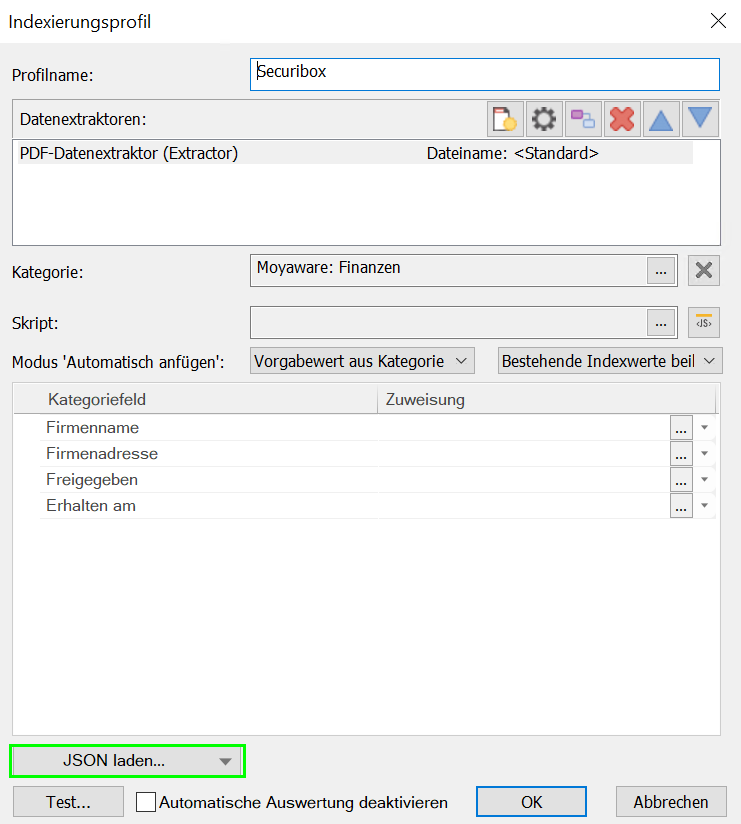Select the Firmenname row

(377, 427)
